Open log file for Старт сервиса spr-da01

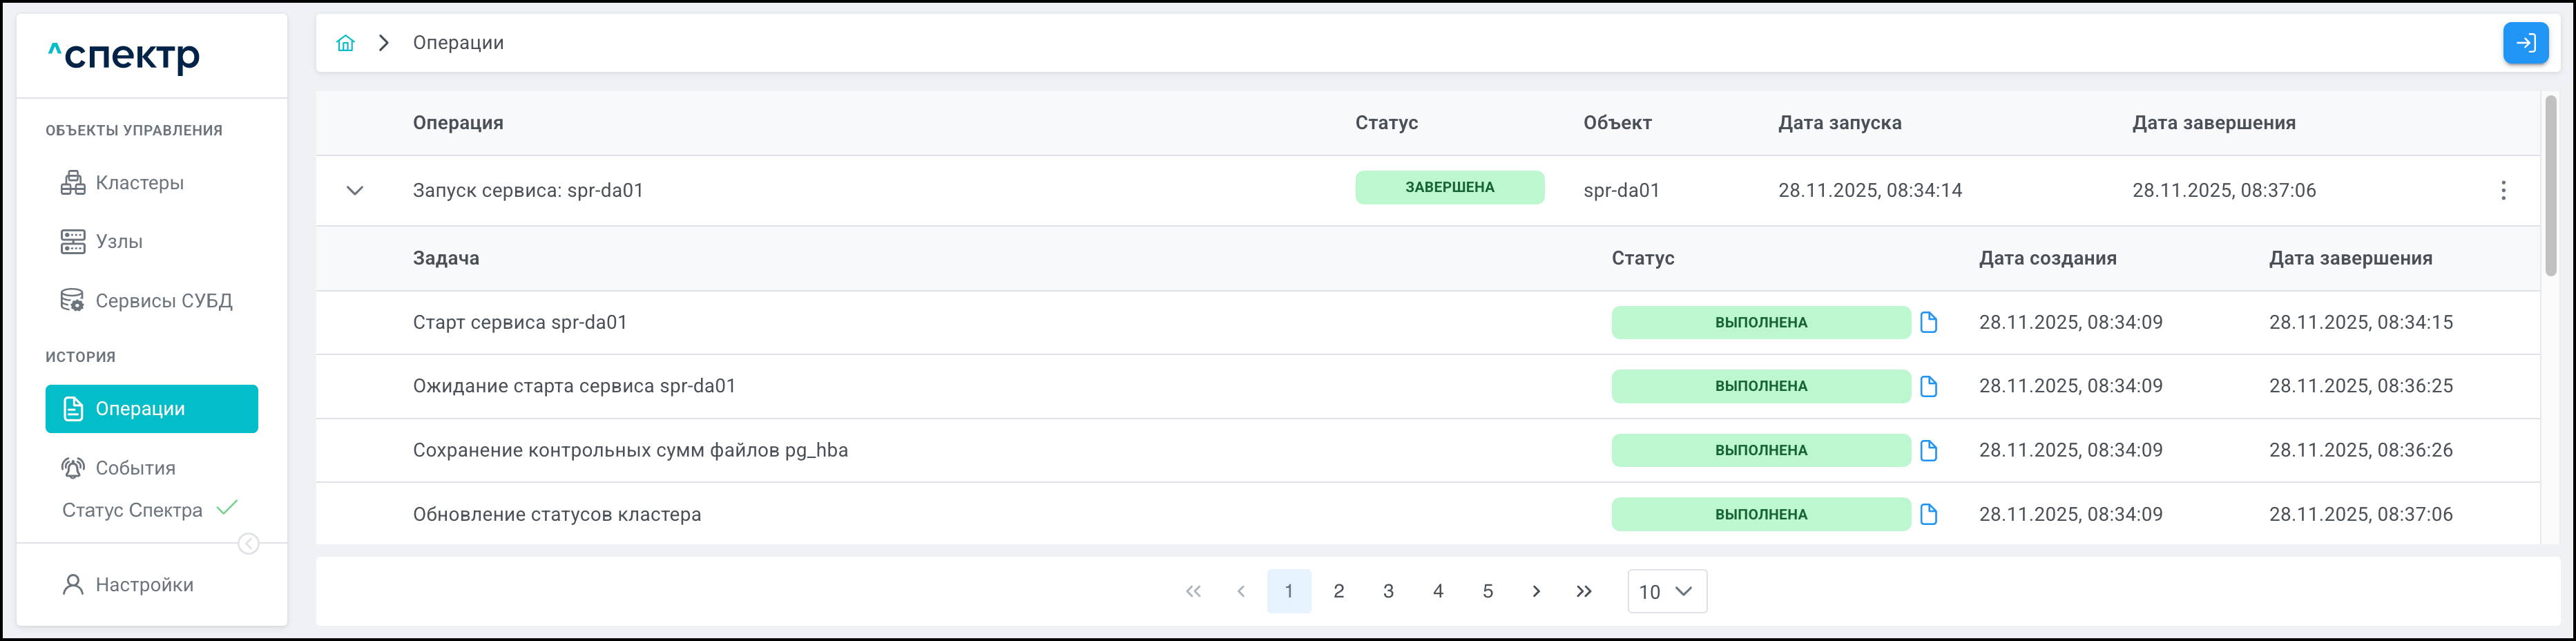(1928, 322)
